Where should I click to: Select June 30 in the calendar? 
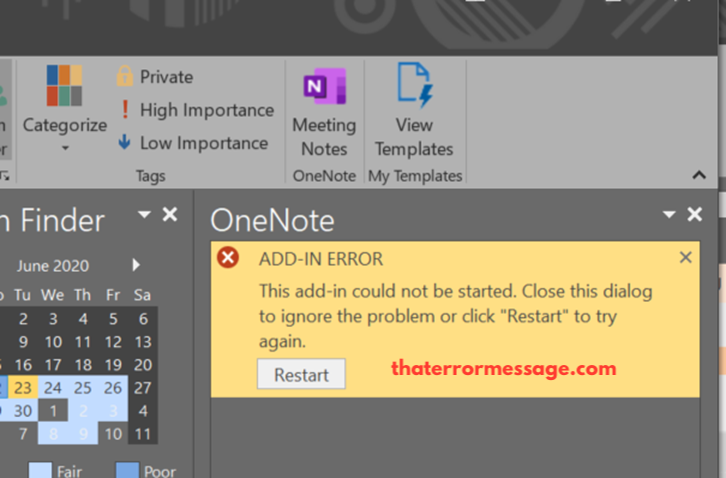coord(23,411)
